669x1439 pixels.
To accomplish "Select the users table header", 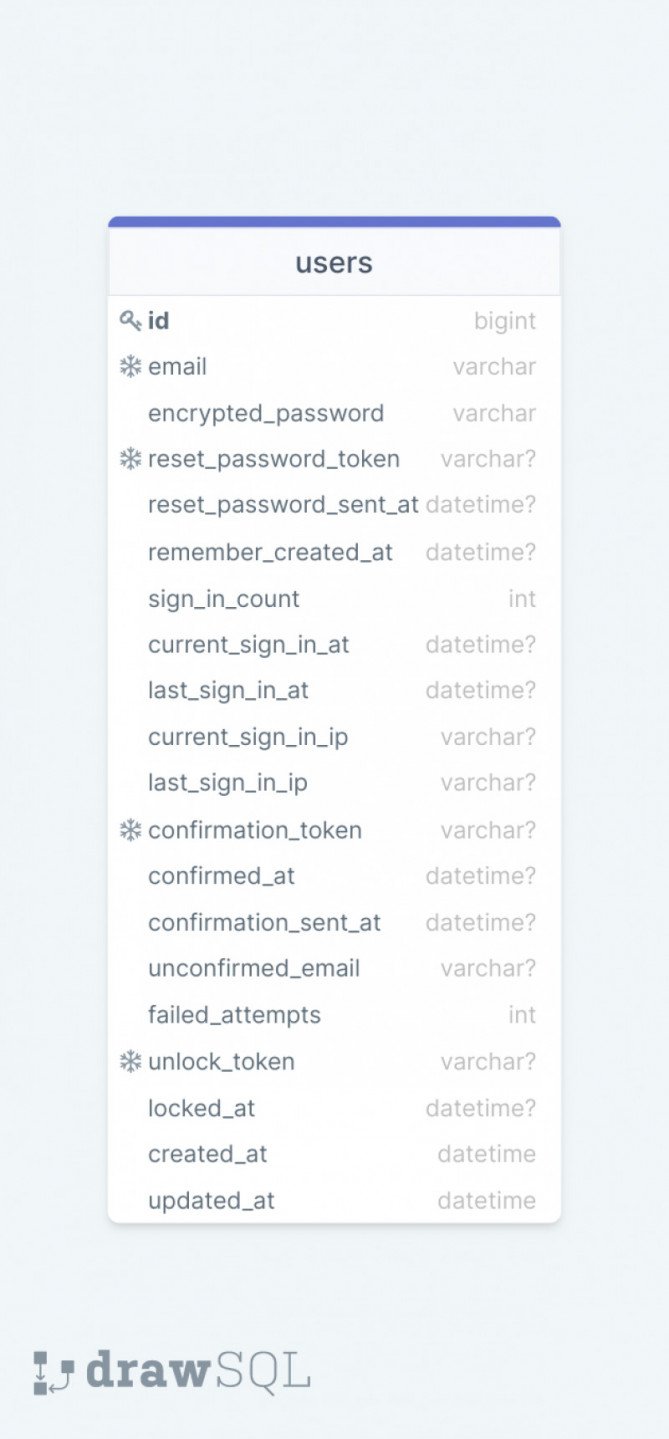I will point(334,262).
